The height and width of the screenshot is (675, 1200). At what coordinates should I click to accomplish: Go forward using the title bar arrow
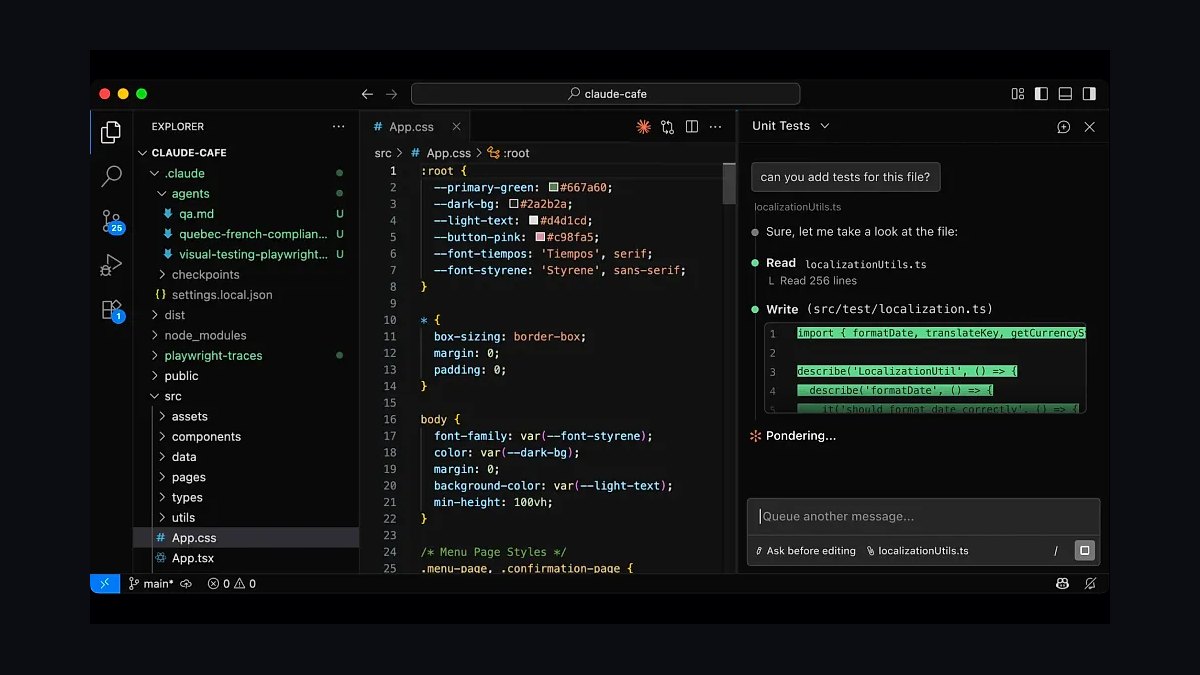[x=391, y=94]
